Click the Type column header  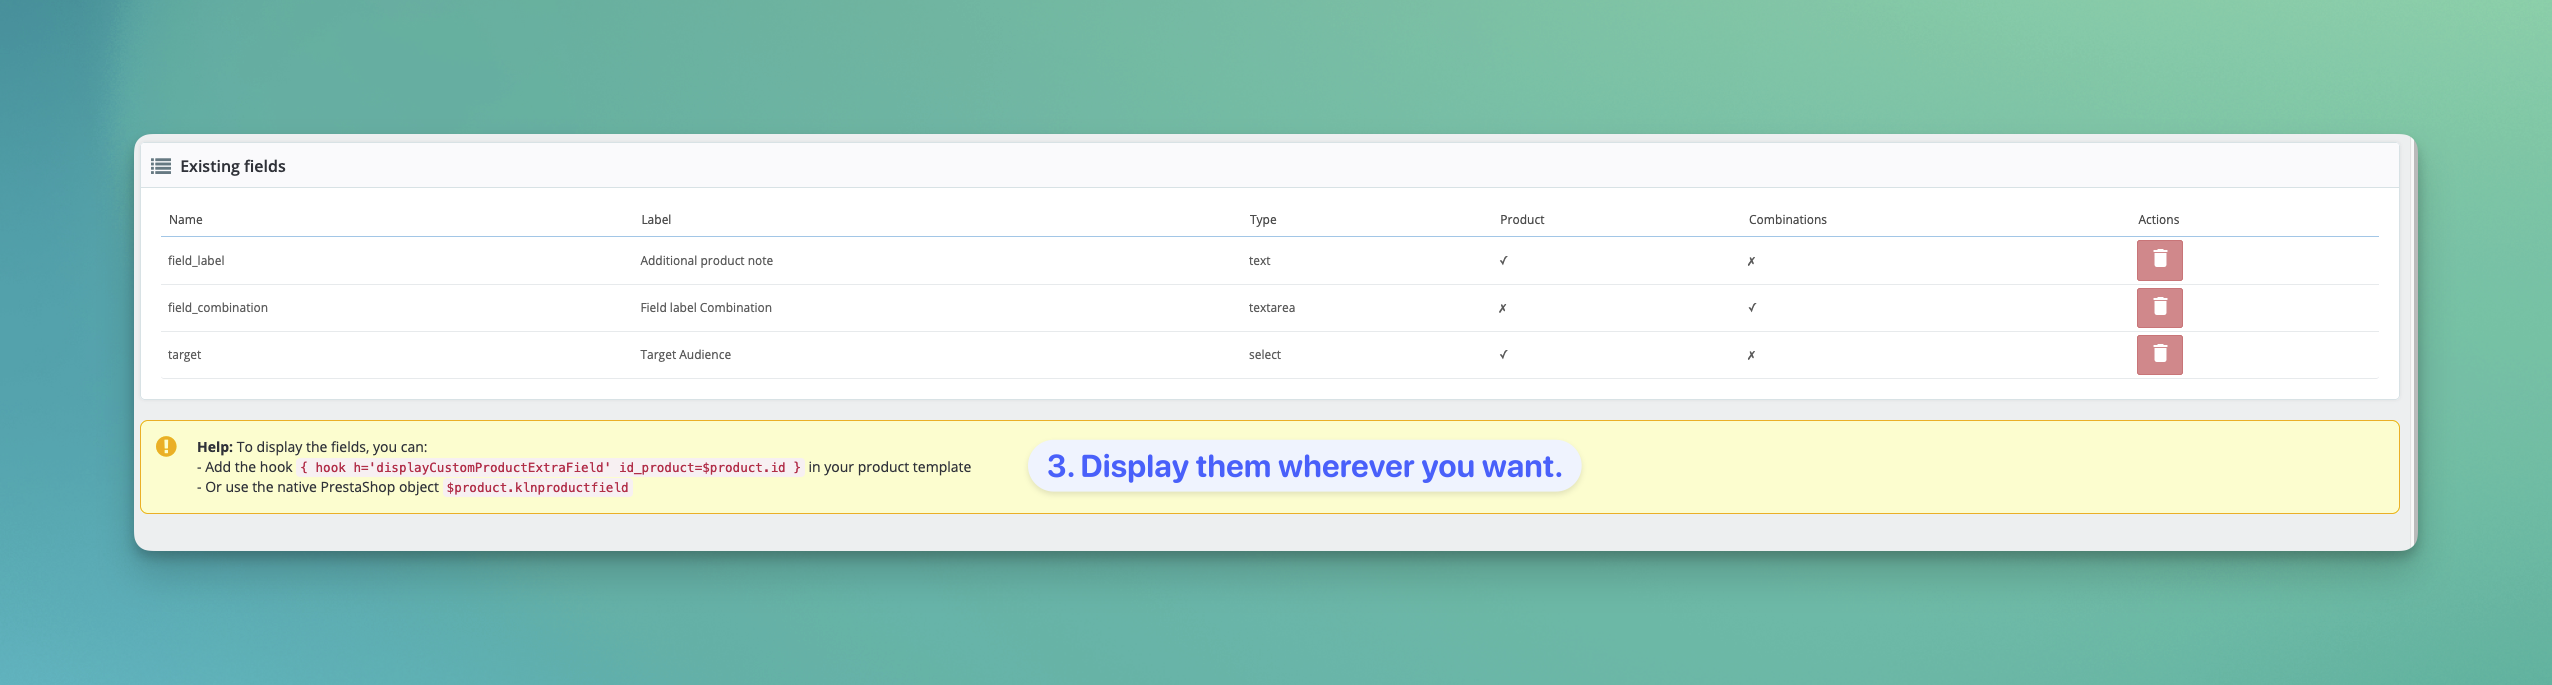[x=1262, y=220]
